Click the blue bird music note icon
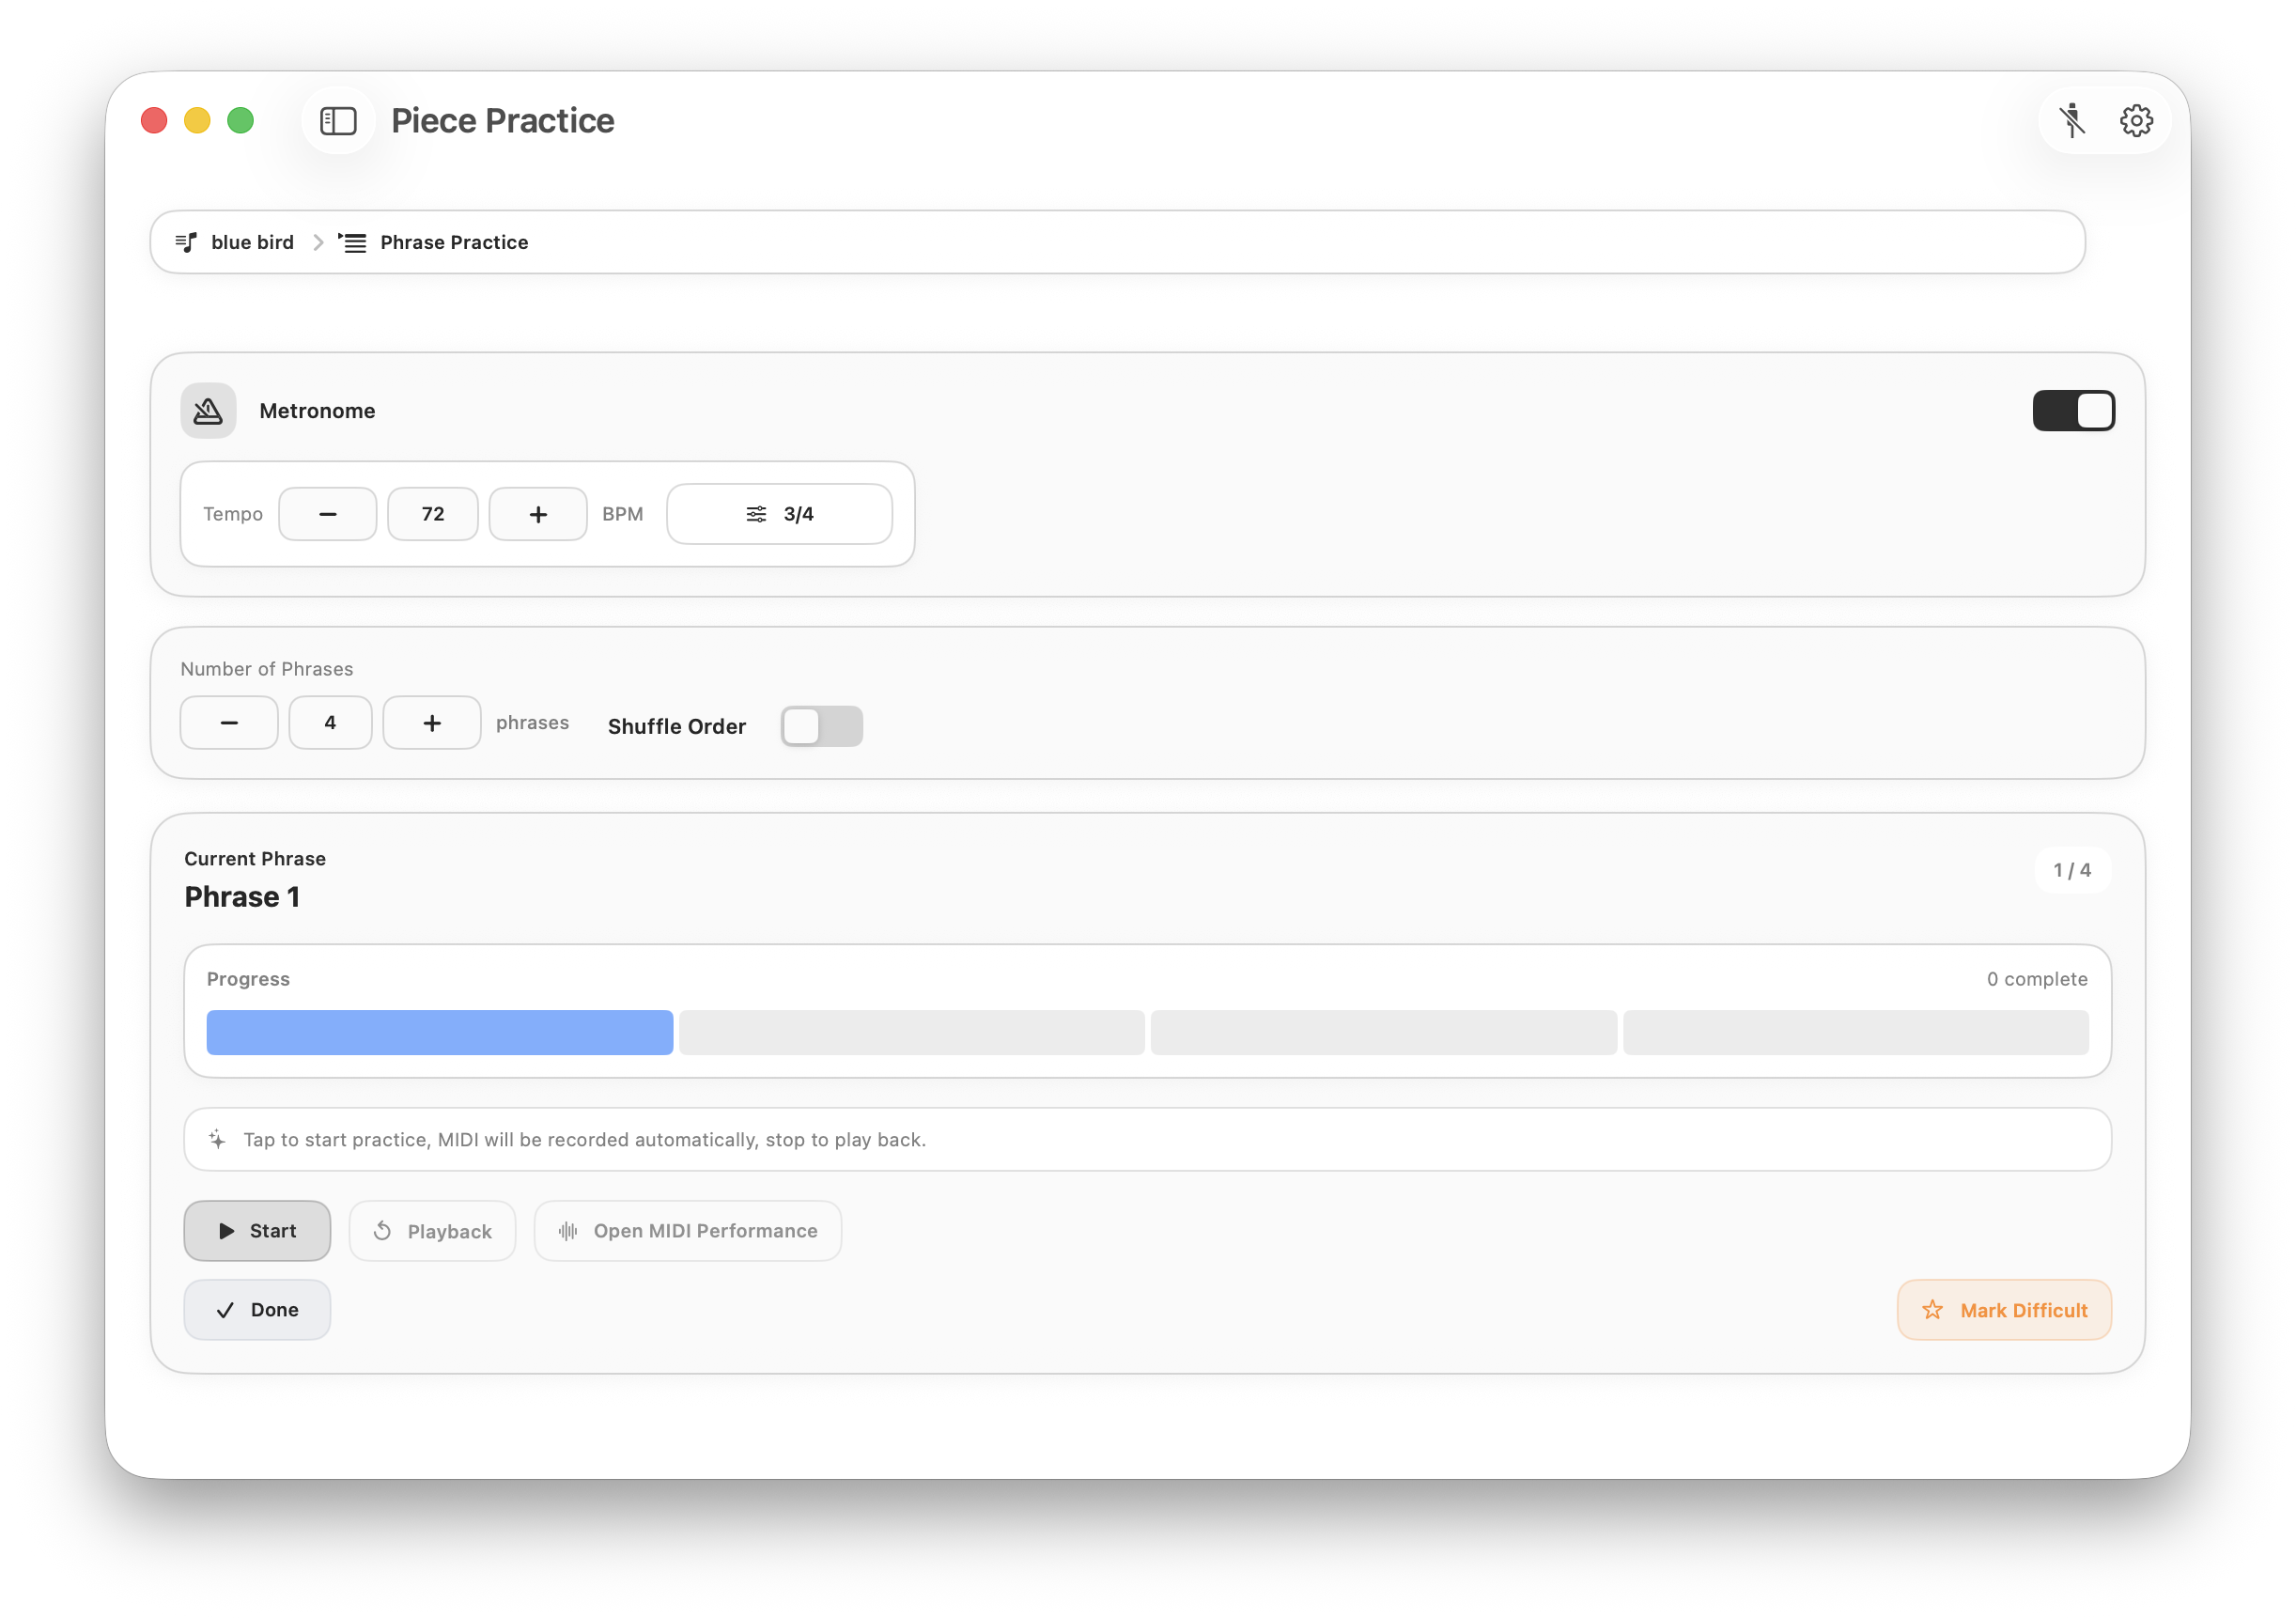The width and height of the screenshot is (2296, 1618). point(186,242)
